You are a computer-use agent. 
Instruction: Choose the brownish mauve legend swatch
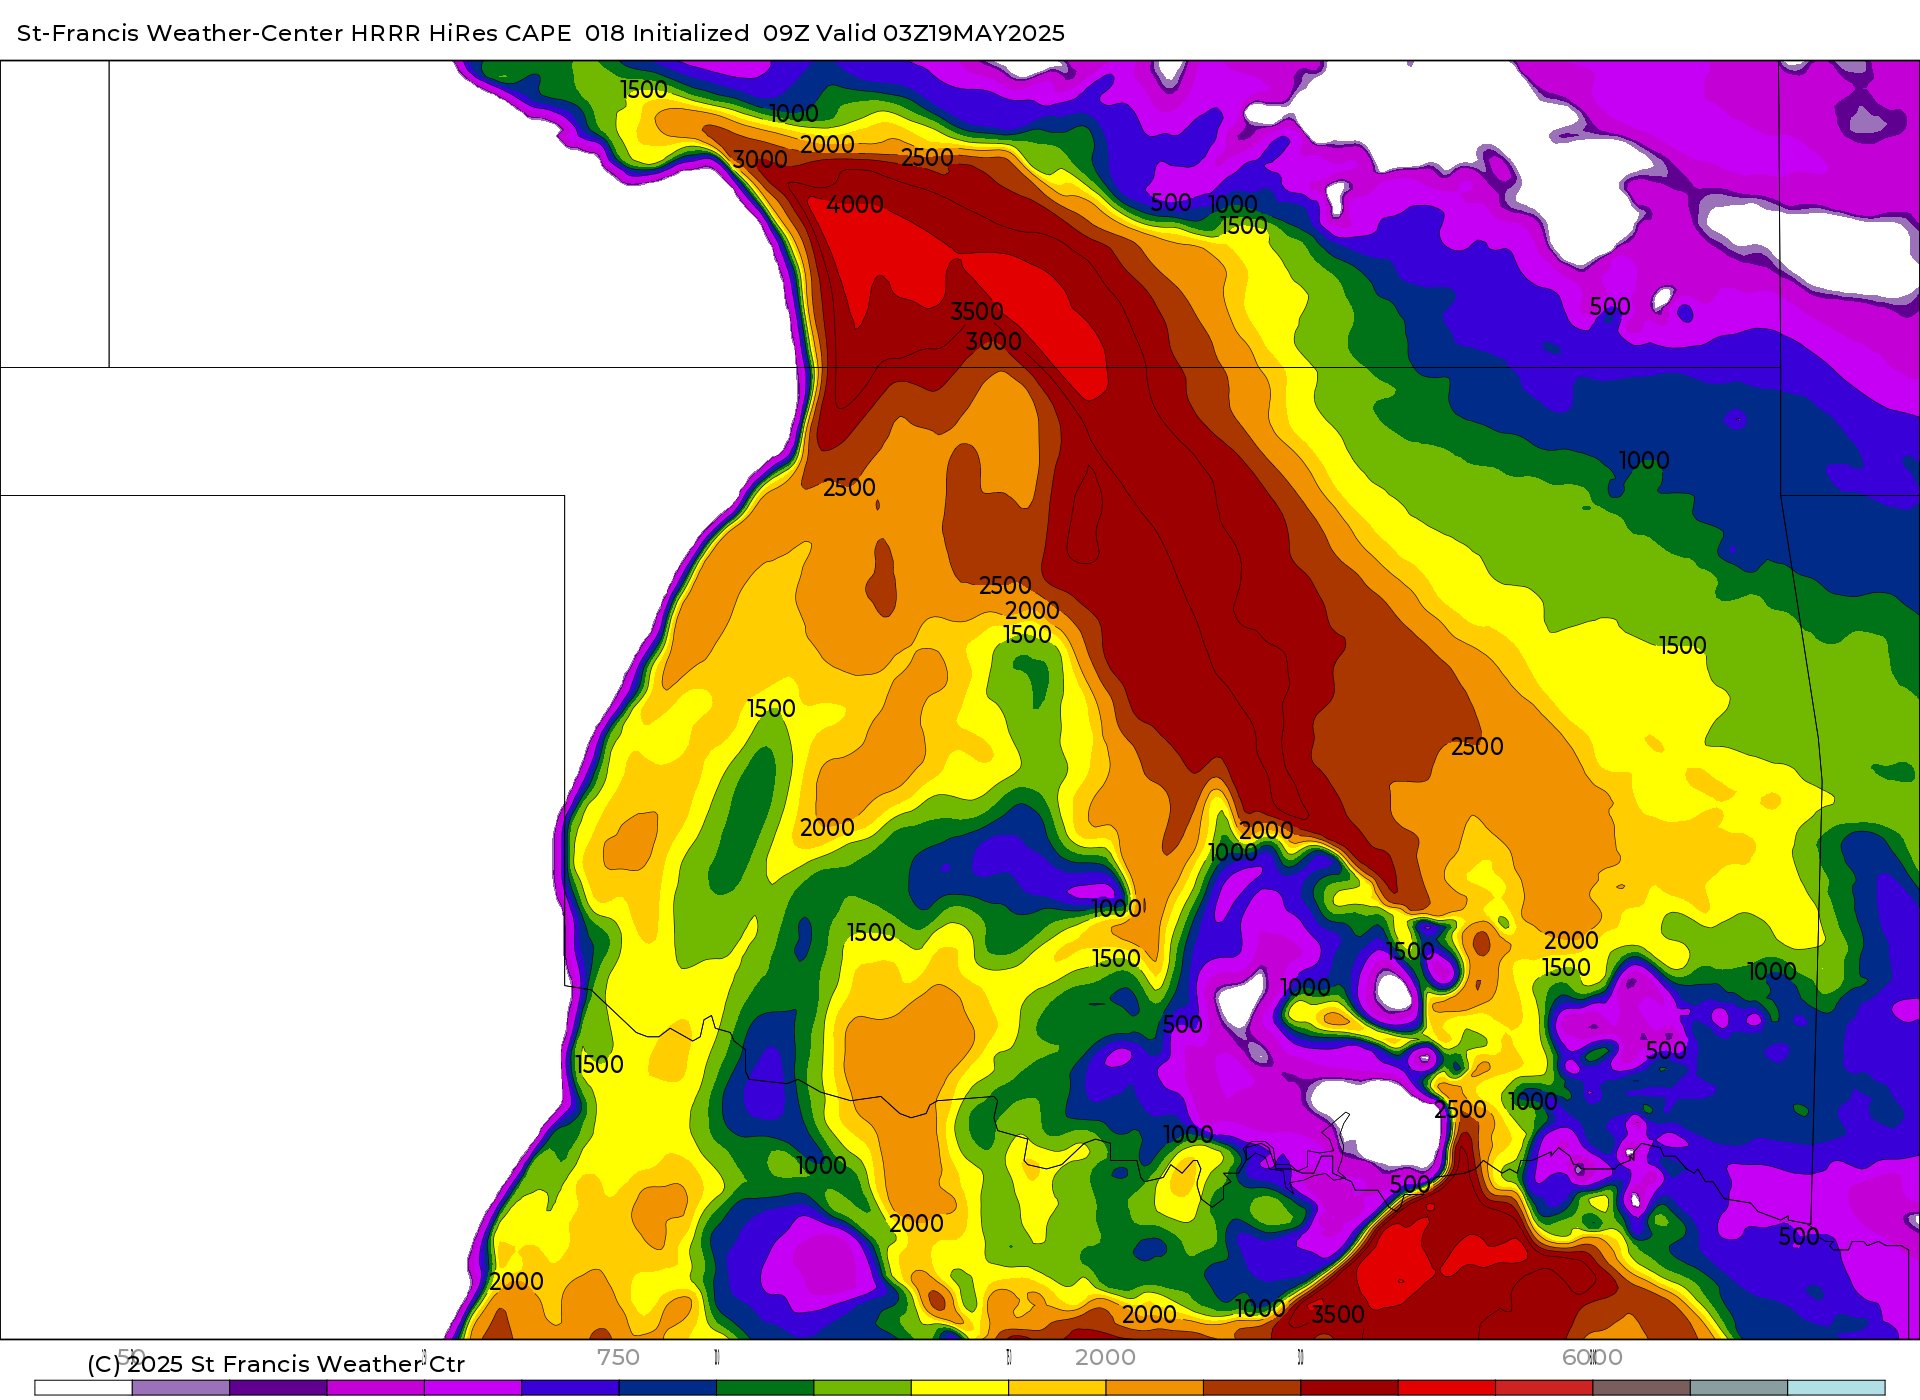(x=1641, y=1388)
